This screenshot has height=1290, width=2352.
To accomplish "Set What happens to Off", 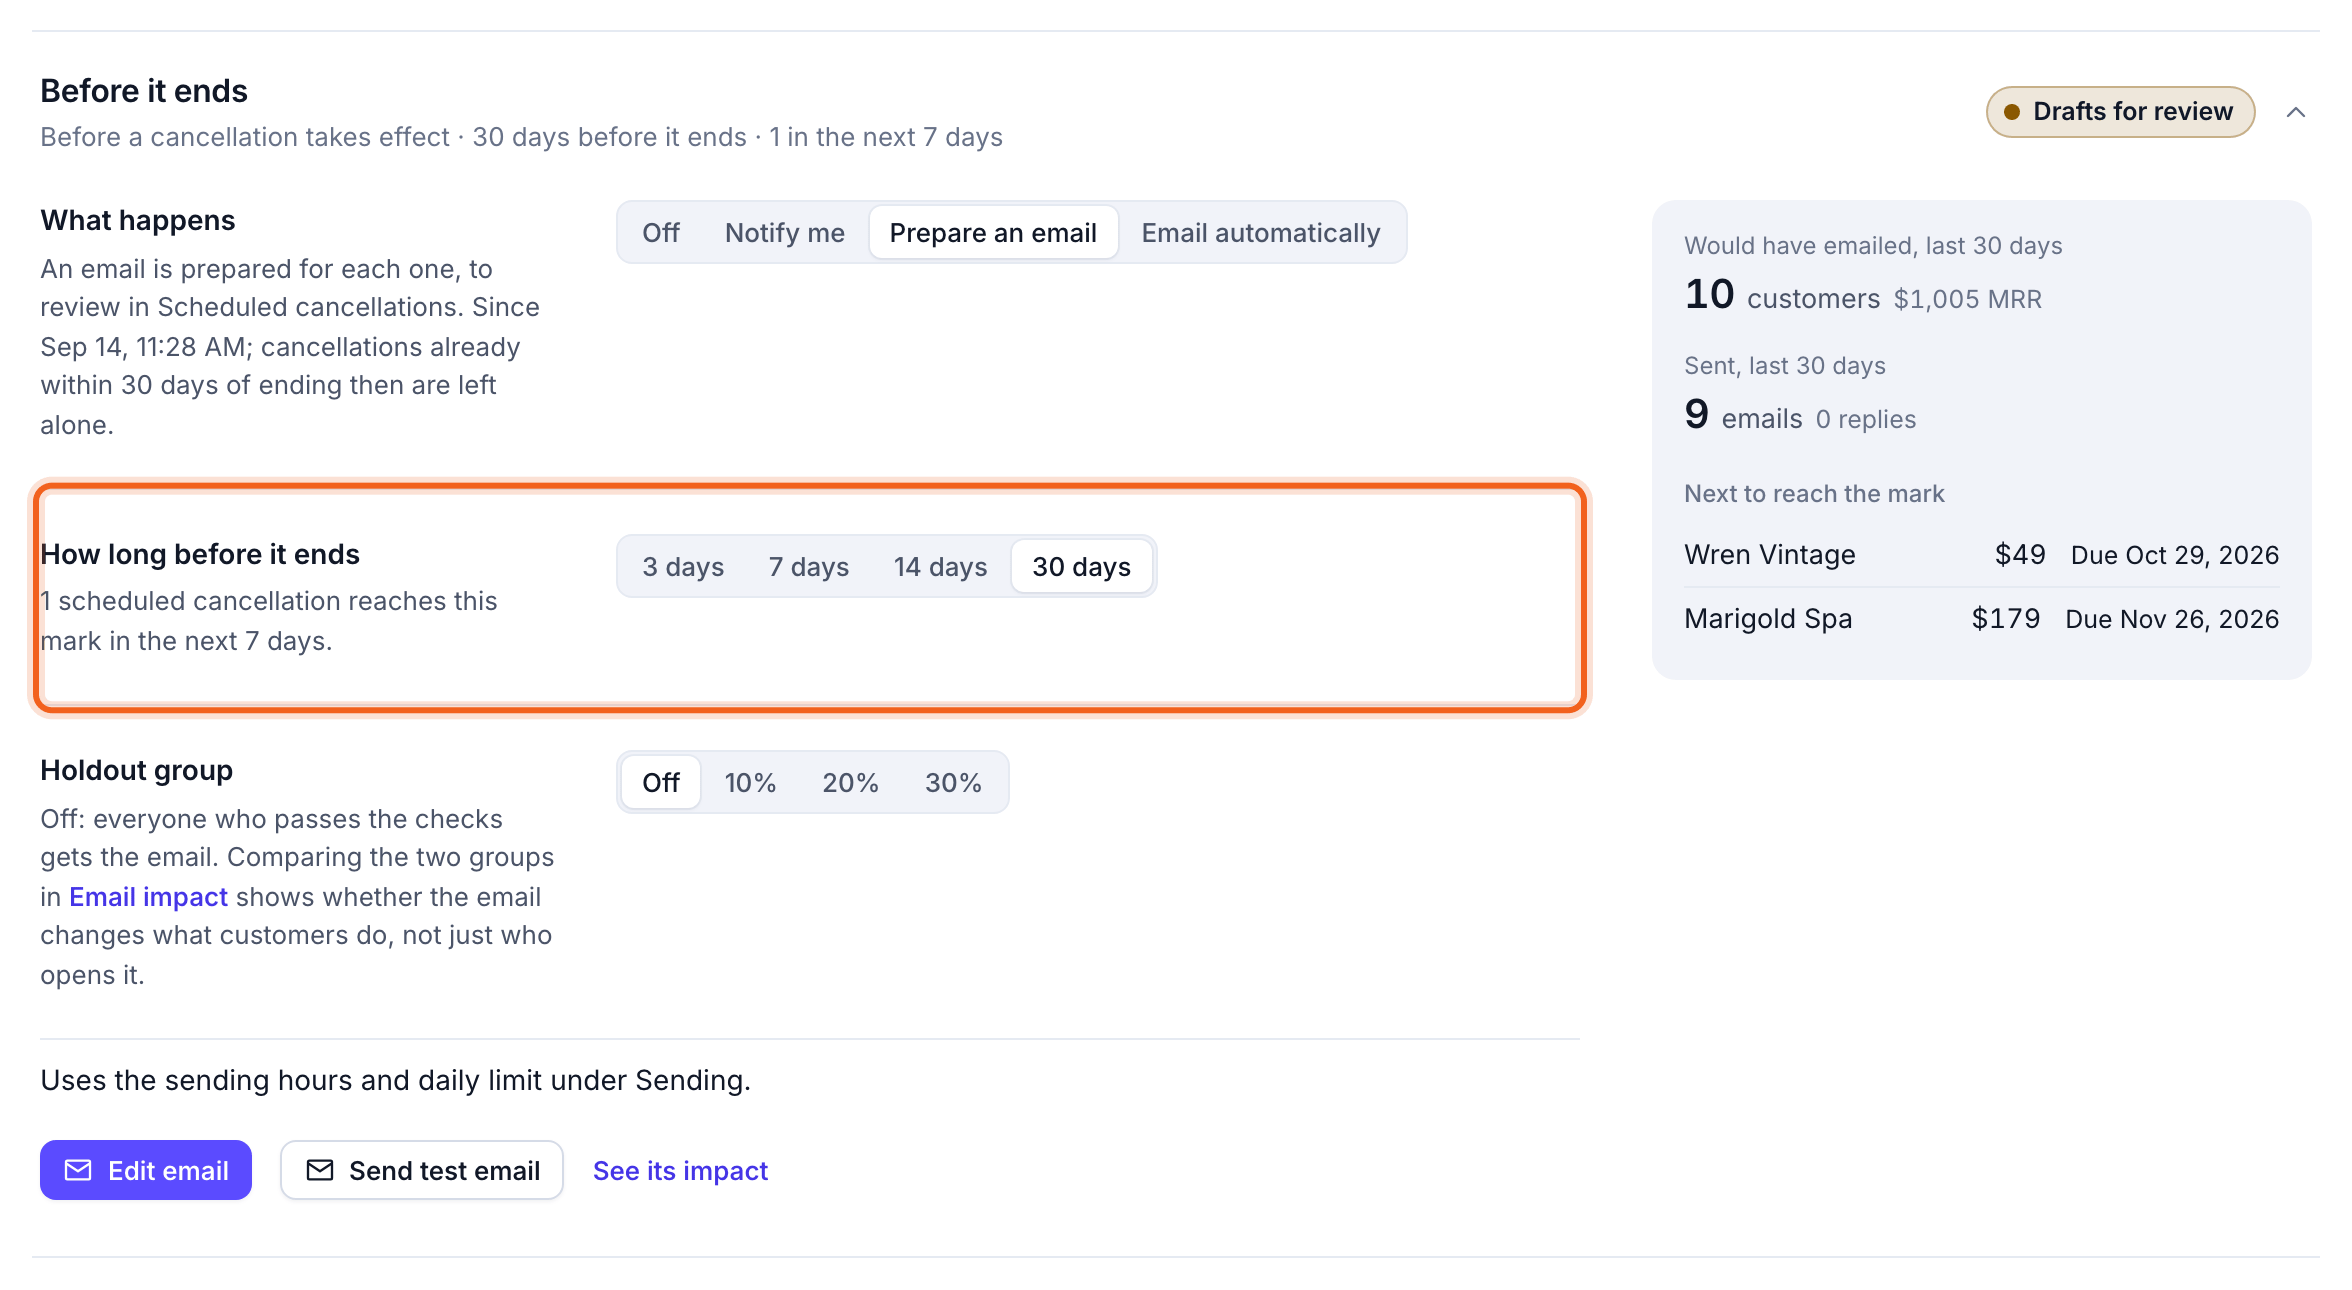I will [661, 233].
